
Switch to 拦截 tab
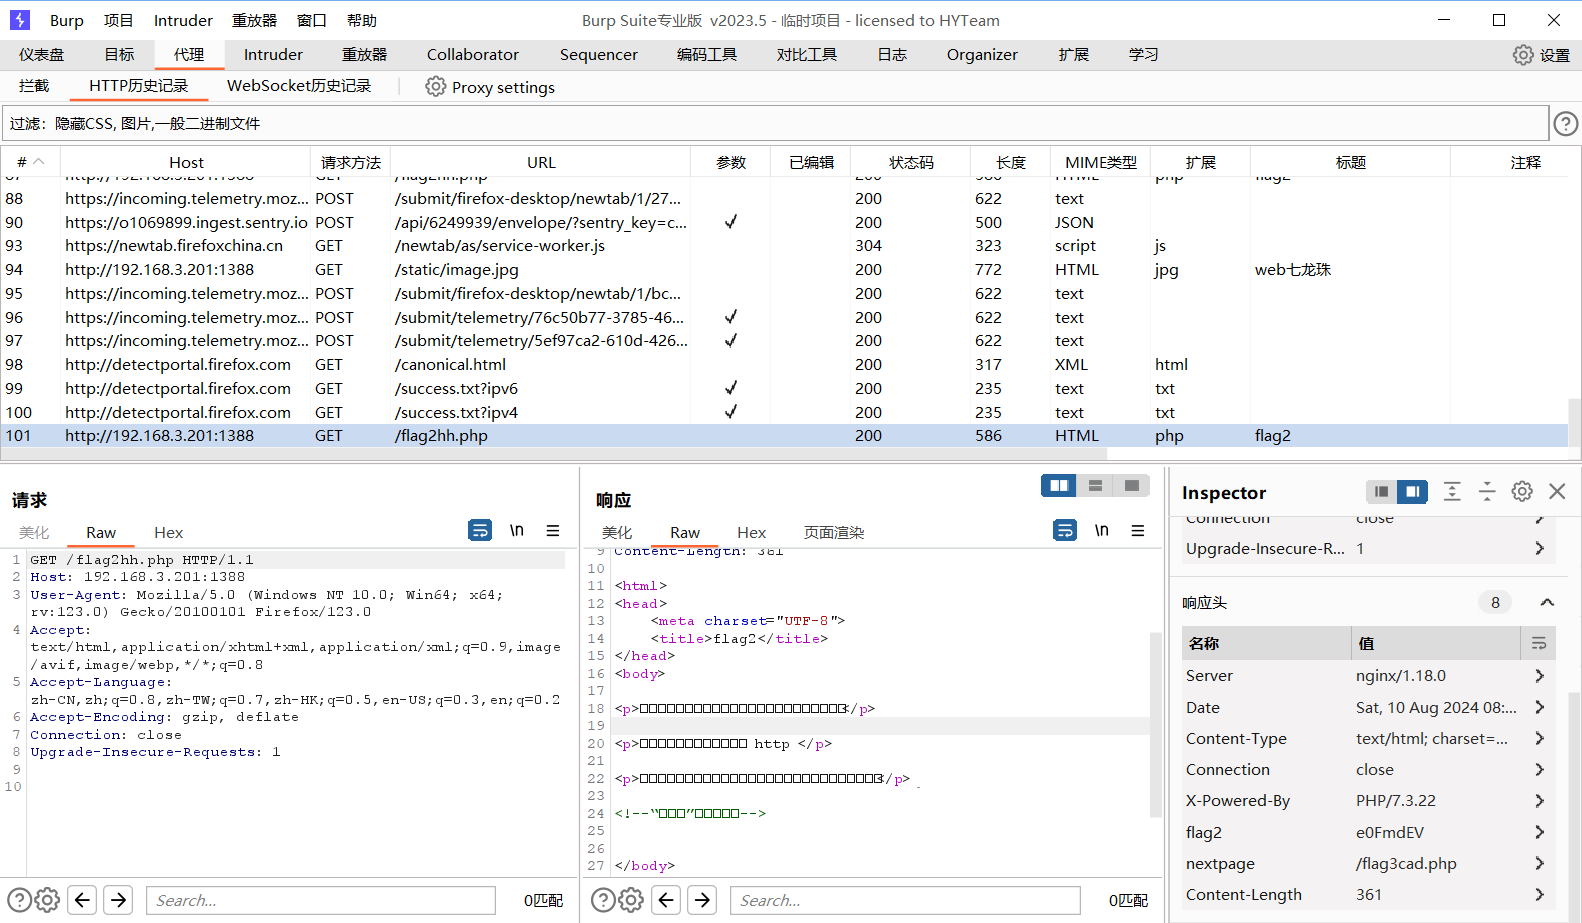[x=34, y=86]
